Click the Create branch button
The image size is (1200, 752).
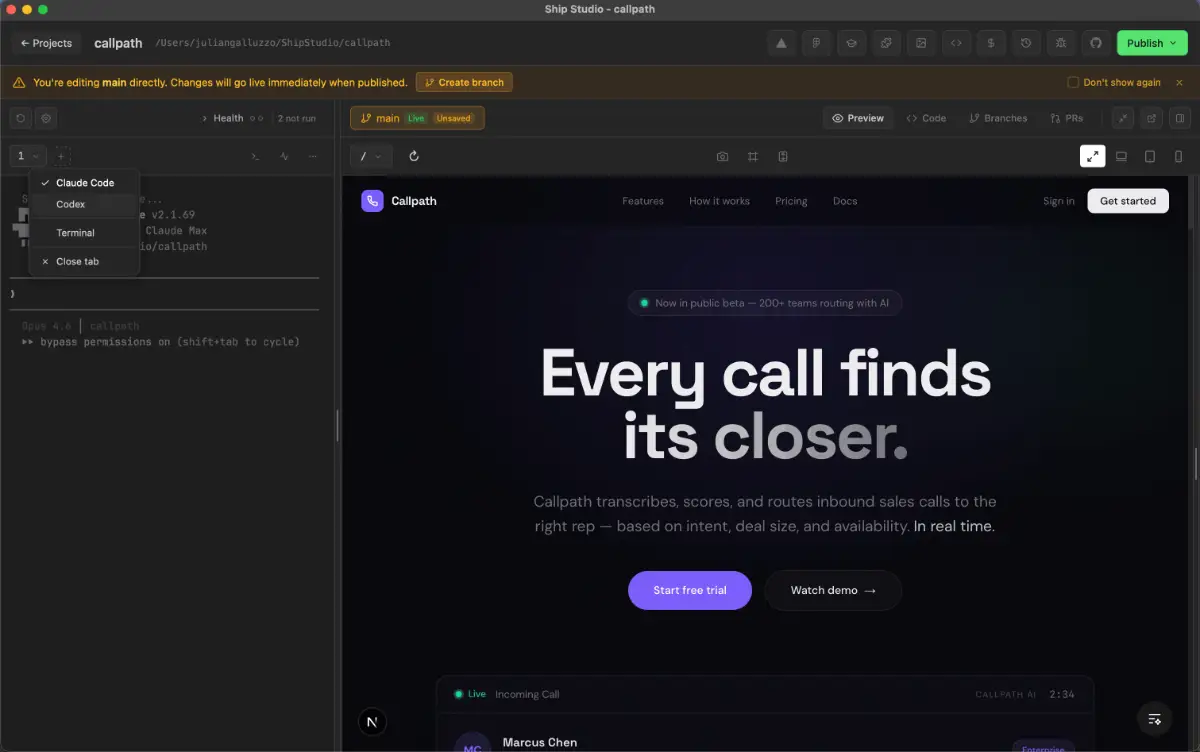click(464, 82)
